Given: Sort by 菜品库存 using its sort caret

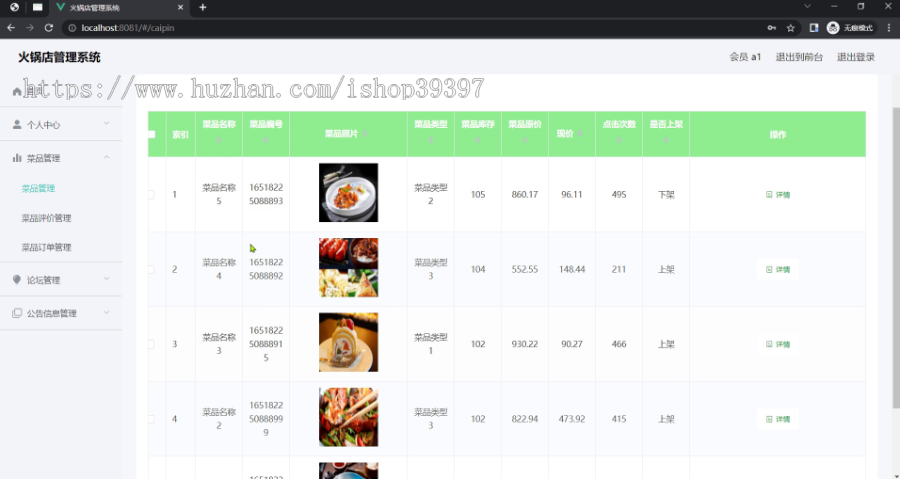Looking at the screenshot, I should pyautogui.click(x=478, y=140).
